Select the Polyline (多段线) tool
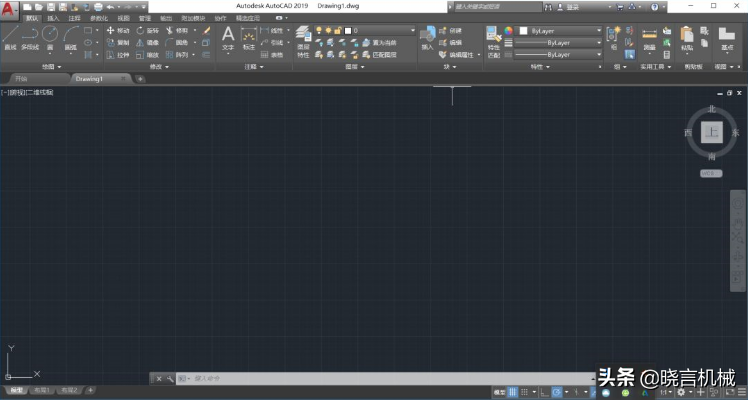 pyautogui.click(x=30, y=37)
